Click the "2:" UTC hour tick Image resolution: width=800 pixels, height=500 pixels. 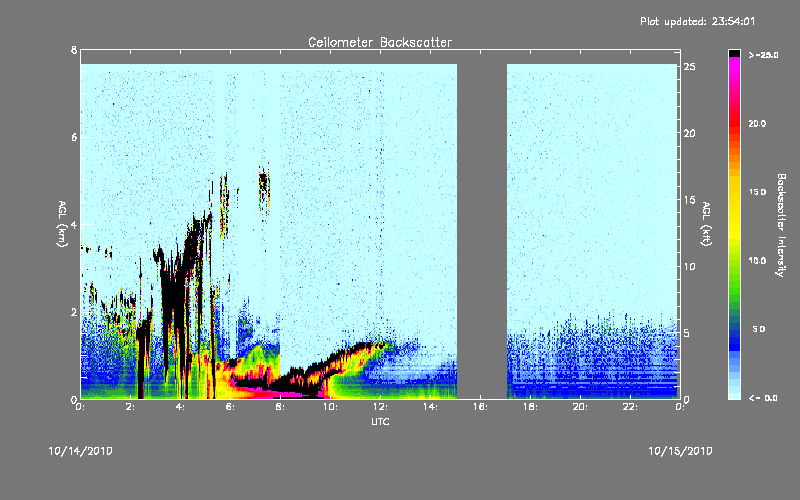(x=131, y=407)
